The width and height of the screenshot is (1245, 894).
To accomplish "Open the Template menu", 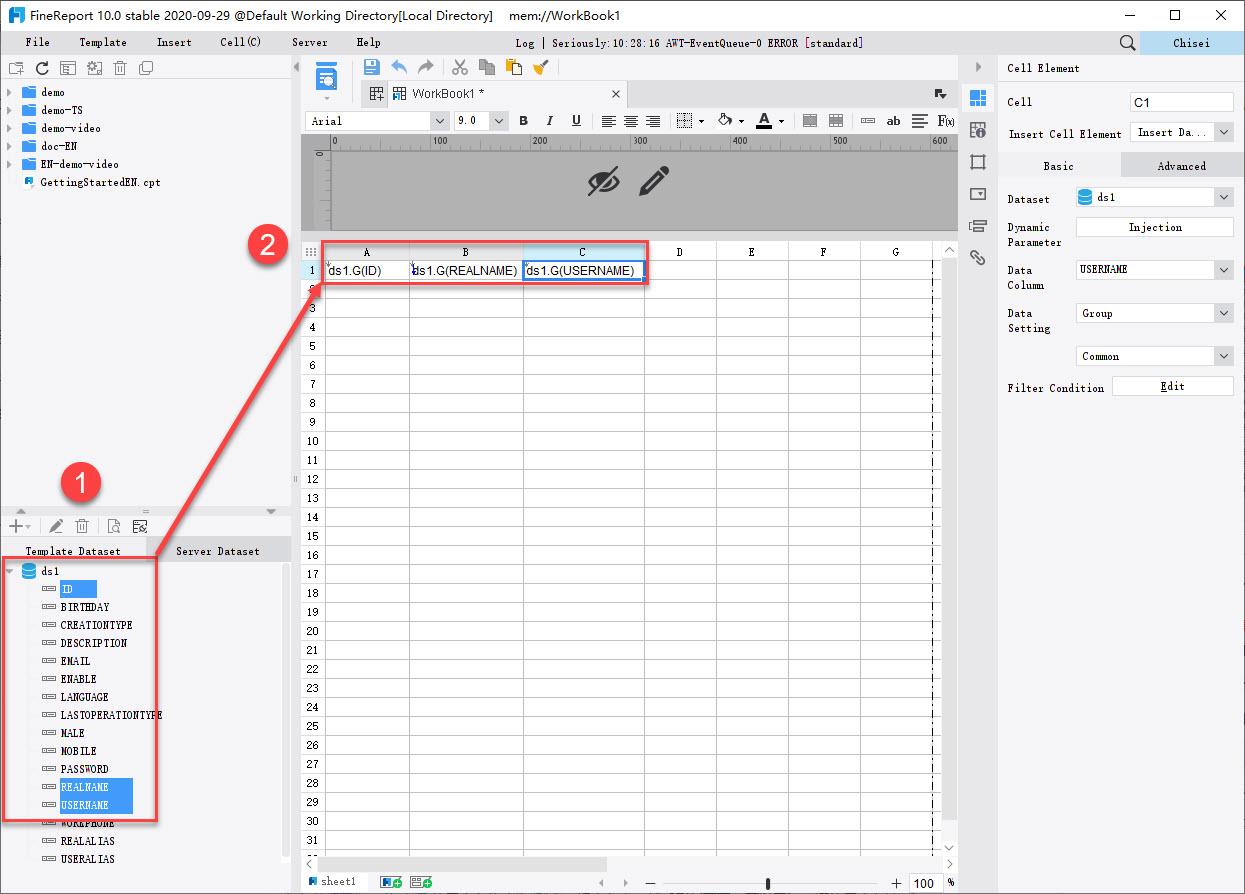I will tap(103, 42).
